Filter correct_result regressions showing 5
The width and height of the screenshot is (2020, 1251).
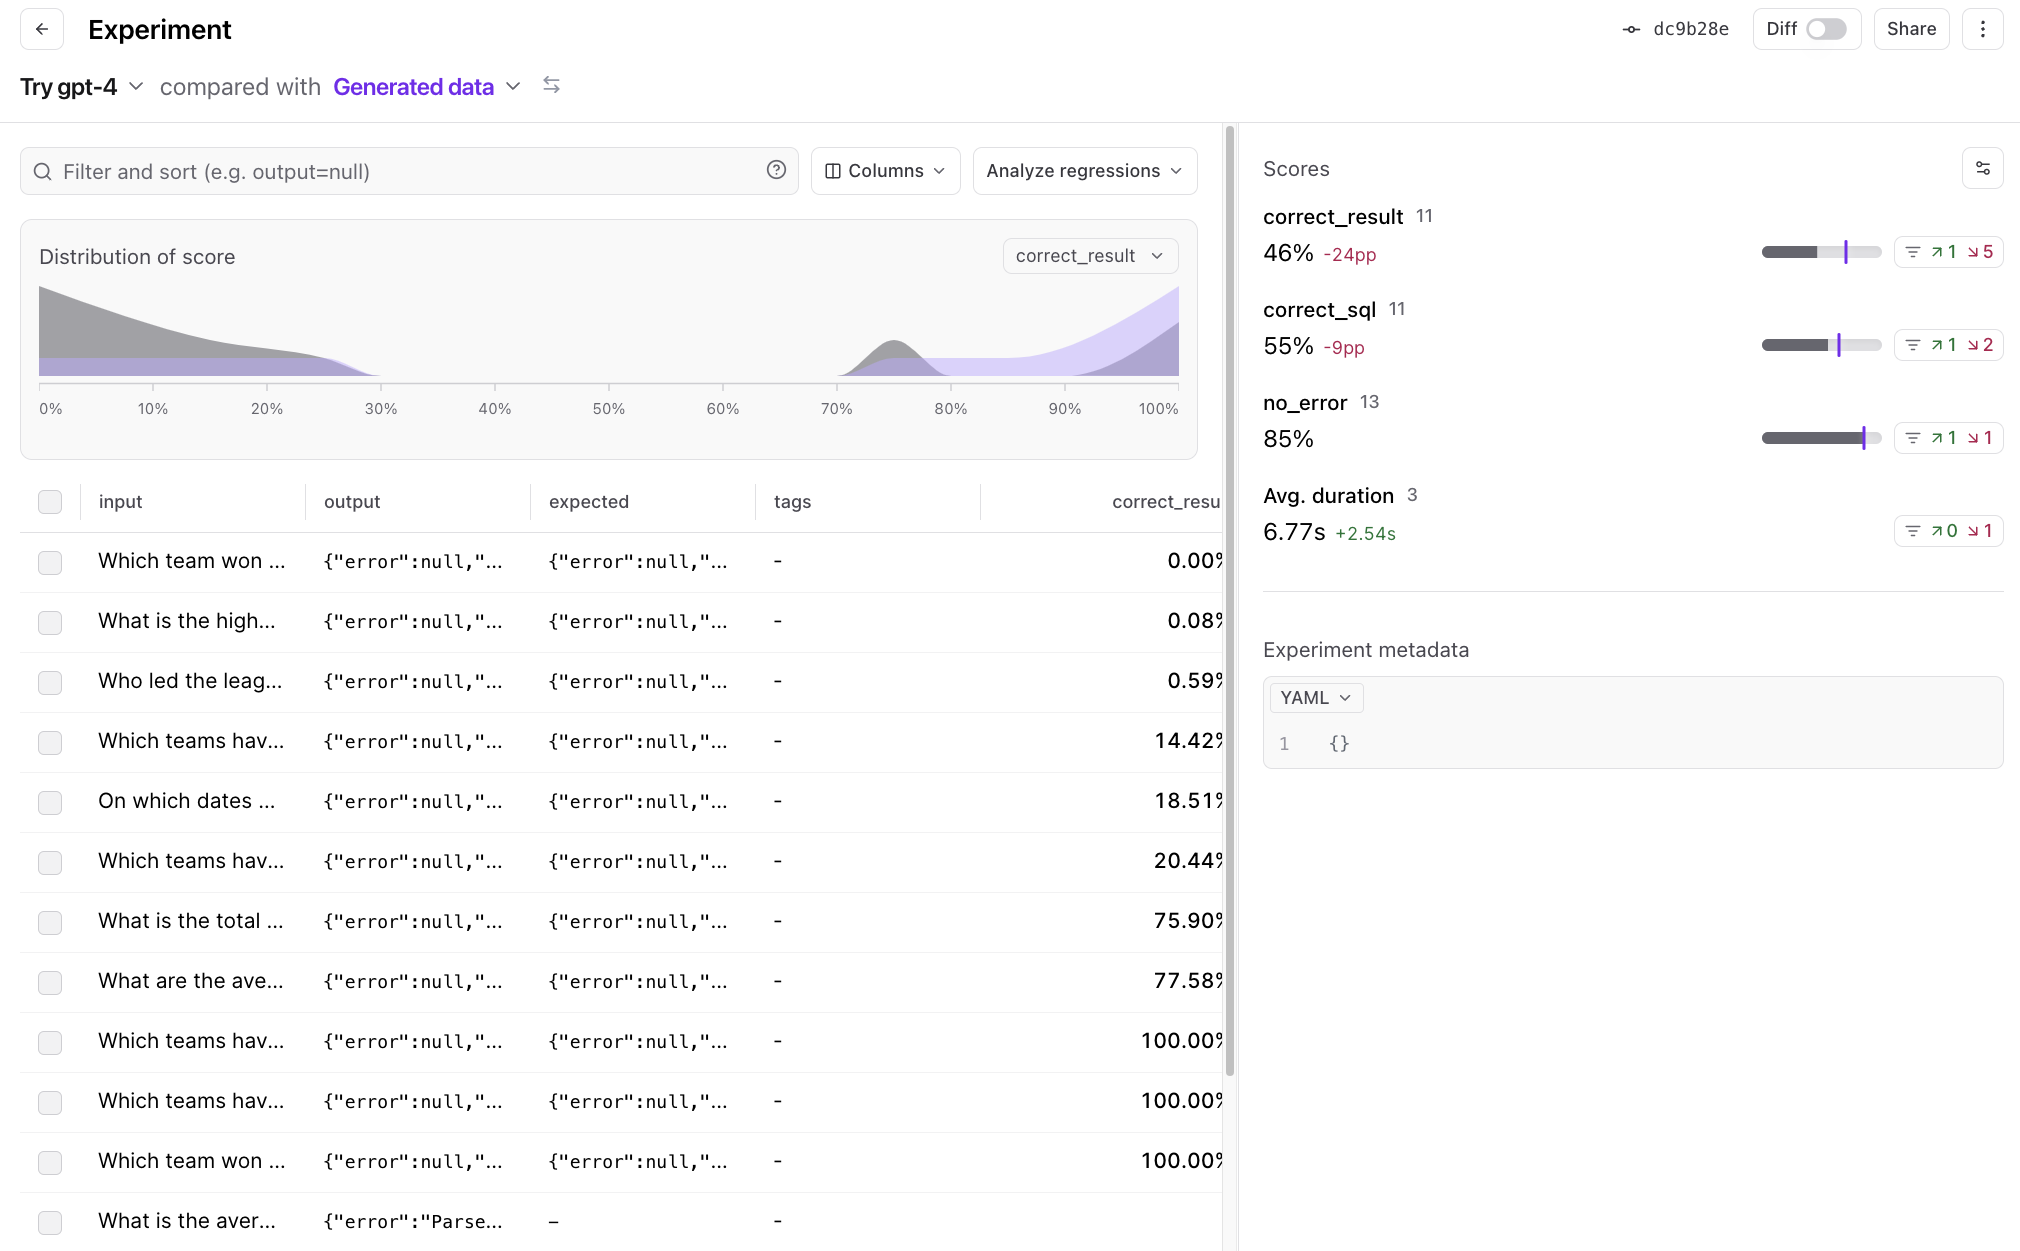(1980, 252)
